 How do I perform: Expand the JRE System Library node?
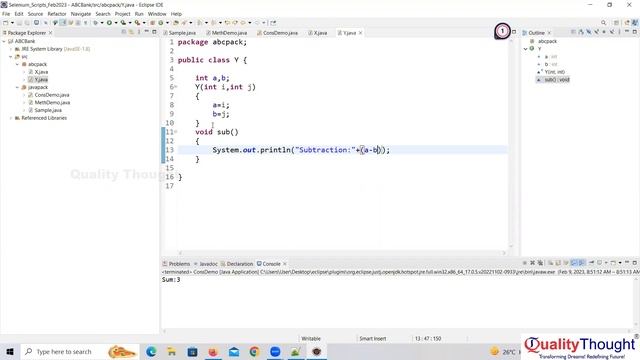coord(11,49)
